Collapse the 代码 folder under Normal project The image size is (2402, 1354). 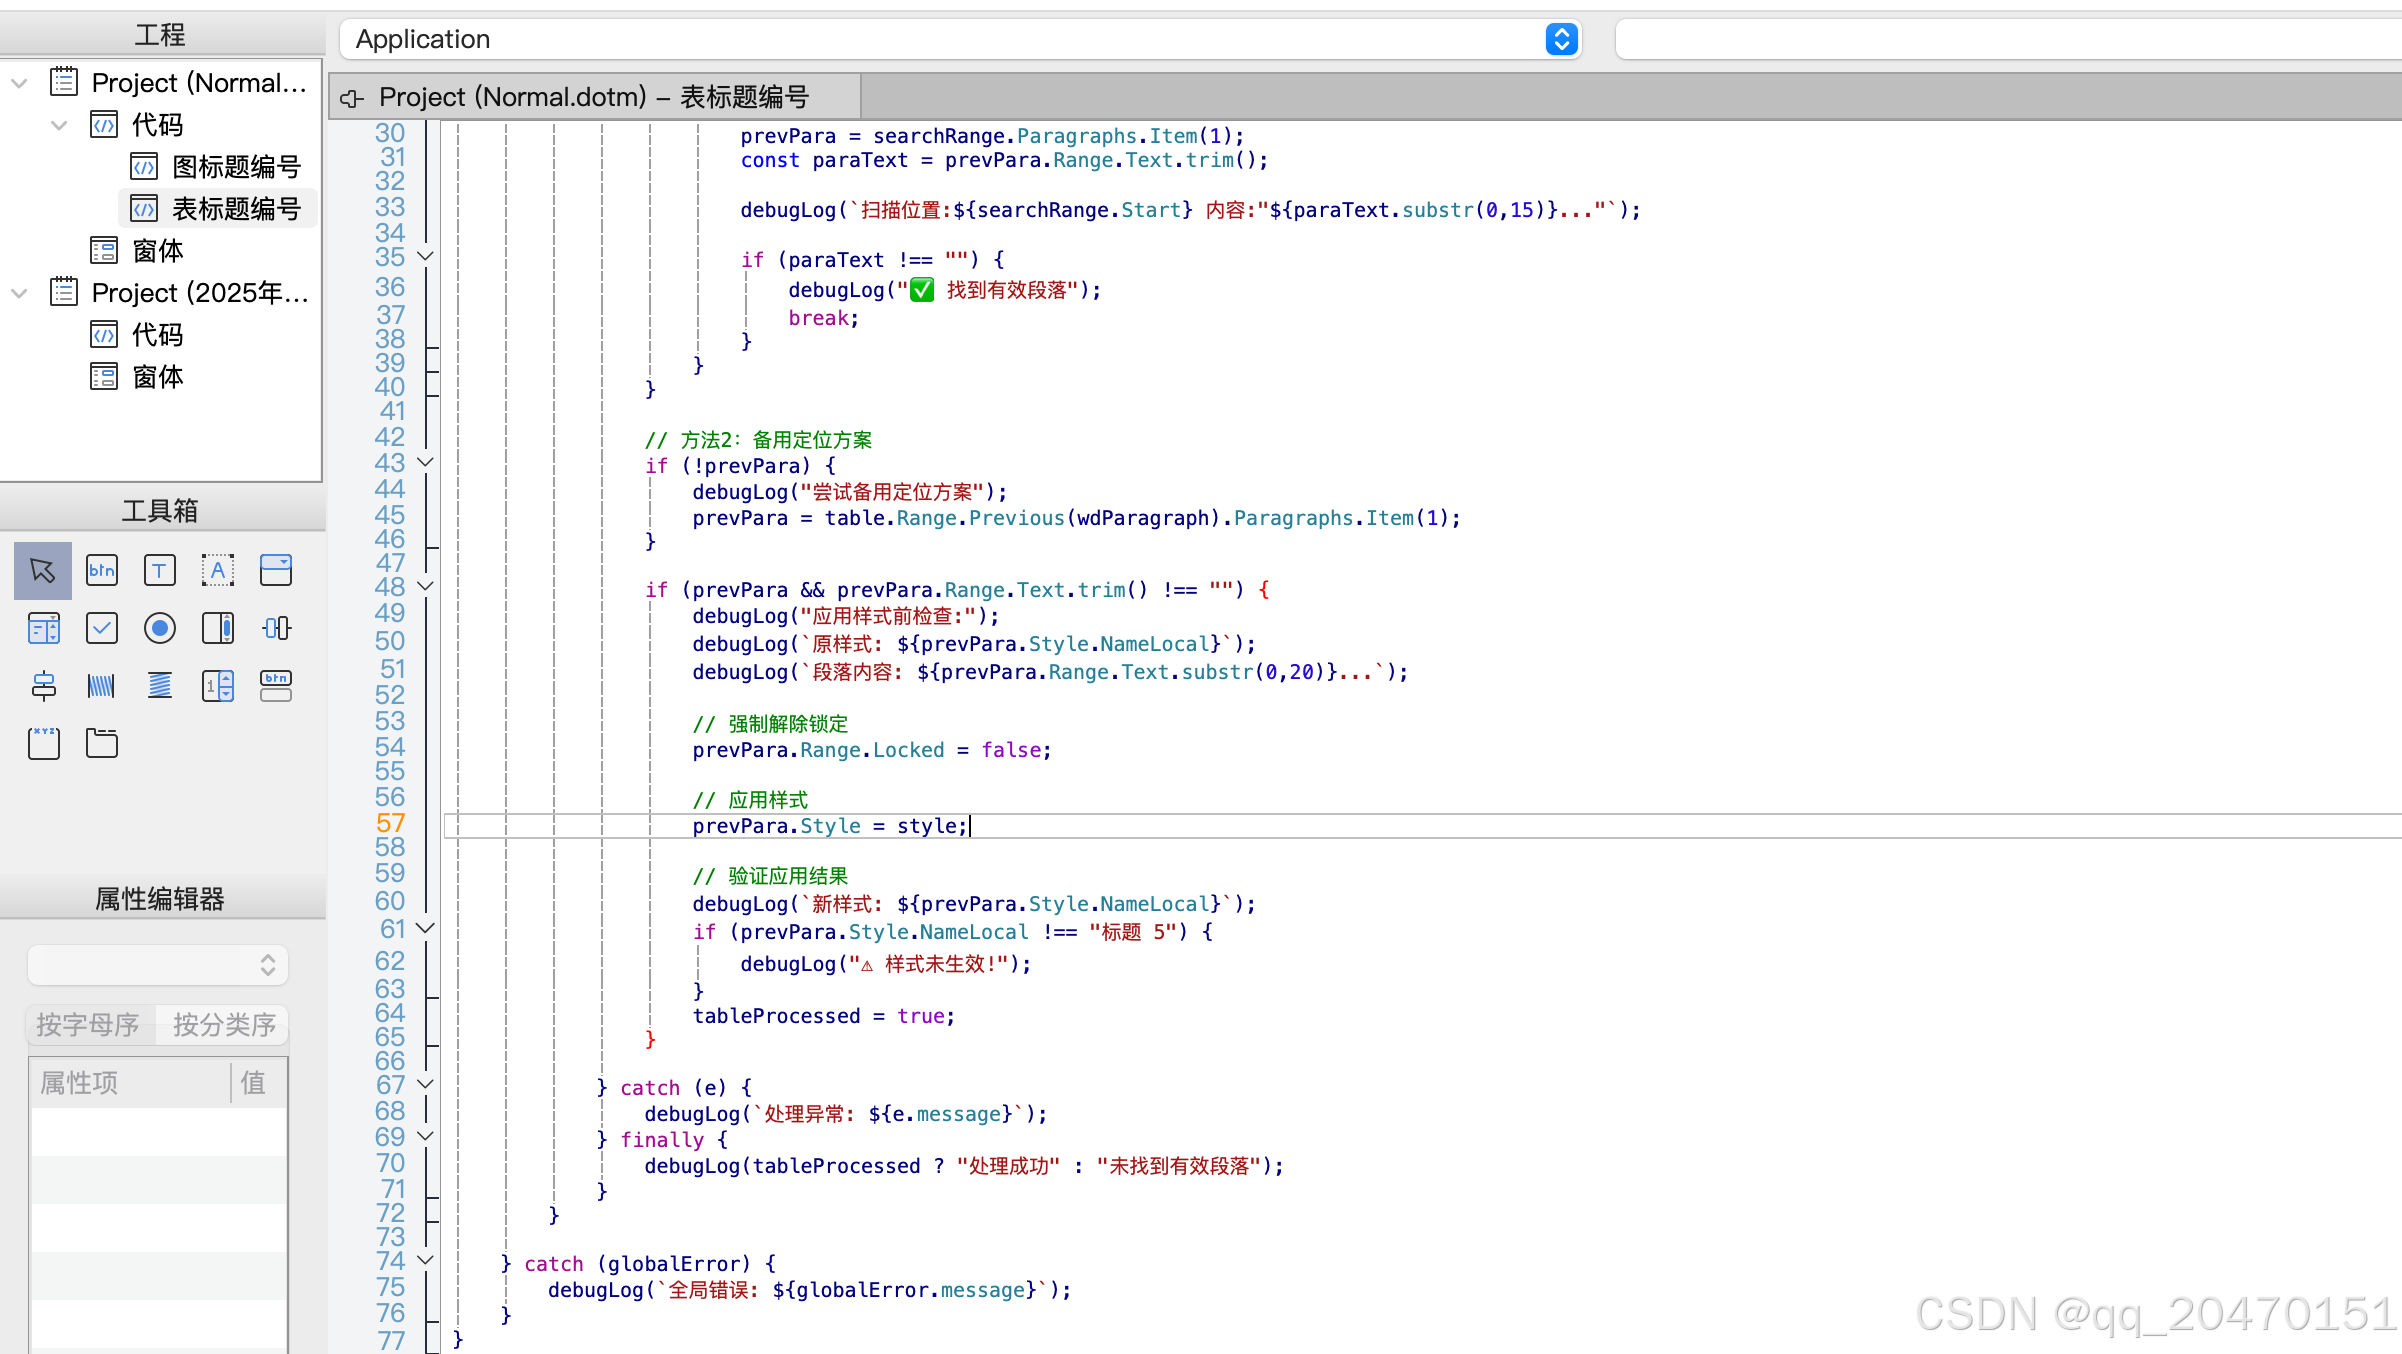coord(59,125)
